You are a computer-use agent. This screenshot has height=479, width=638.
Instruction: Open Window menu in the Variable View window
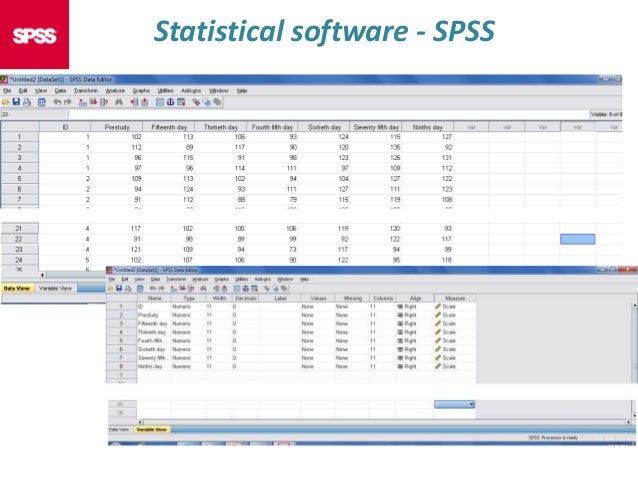[x=285, y=279]
